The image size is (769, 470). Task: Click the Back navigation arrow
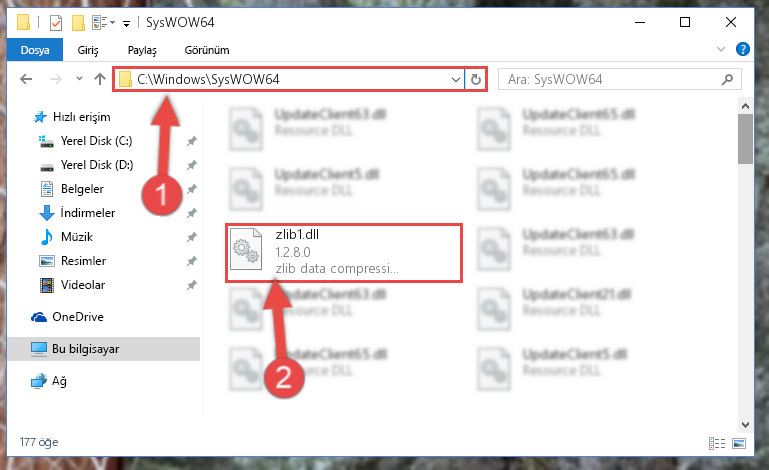26,79
